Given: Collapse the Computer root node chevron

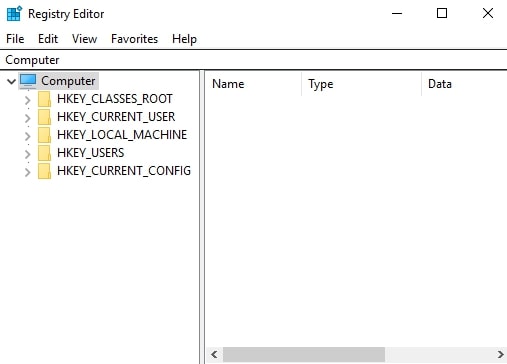Looking at the screenshot, I should pyautogui.click(x=11, y=81).
